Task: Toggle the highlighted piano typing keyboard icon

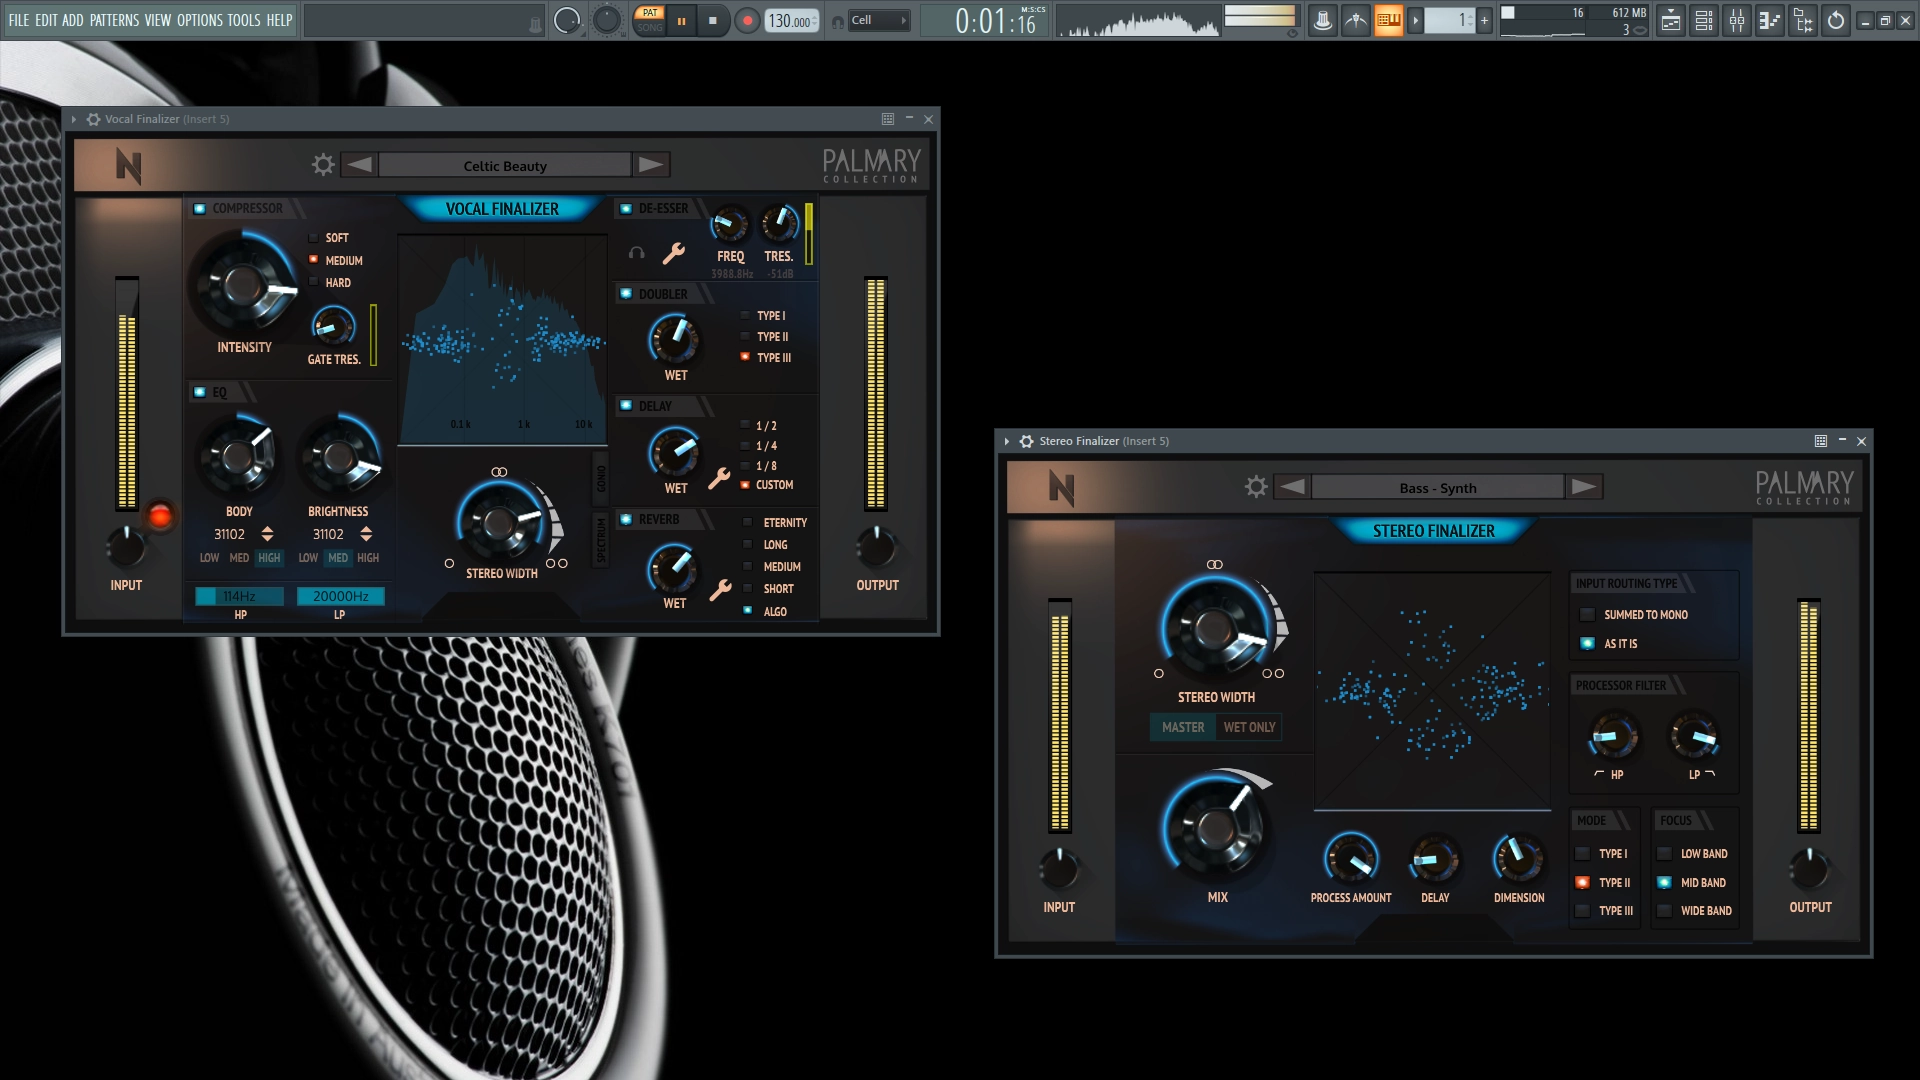Action: point(1388,20)
